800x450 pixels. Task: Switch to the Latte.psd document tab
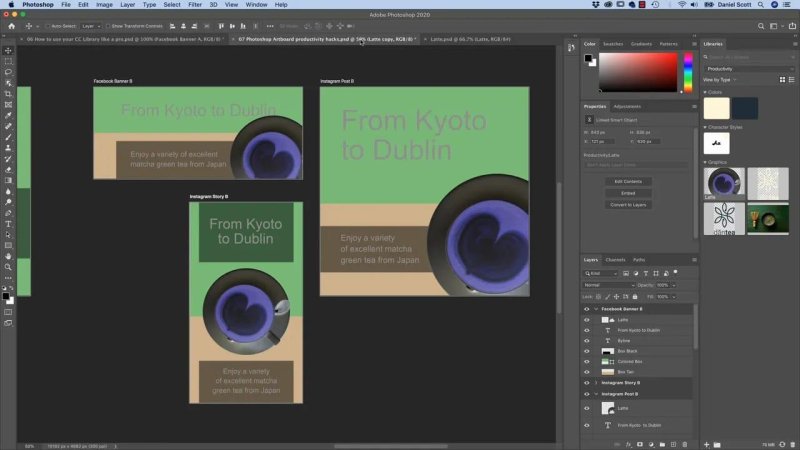click(x=470, y=39)
